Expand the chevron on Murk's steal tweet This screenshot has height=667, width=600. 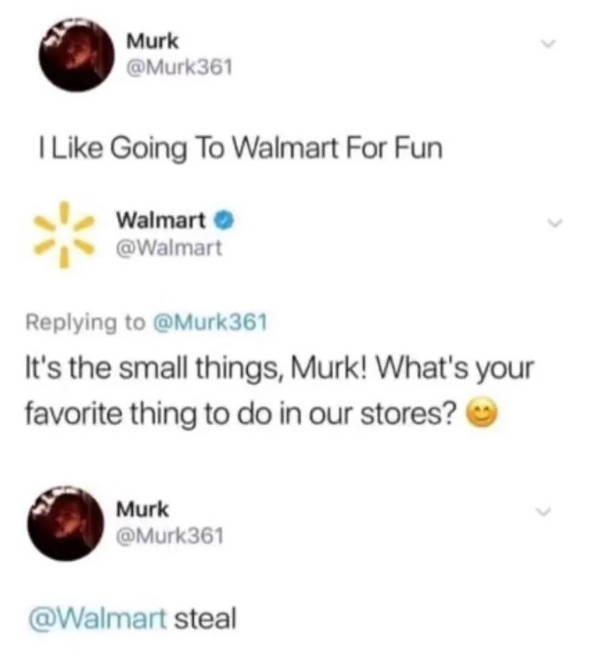point(543,511)
